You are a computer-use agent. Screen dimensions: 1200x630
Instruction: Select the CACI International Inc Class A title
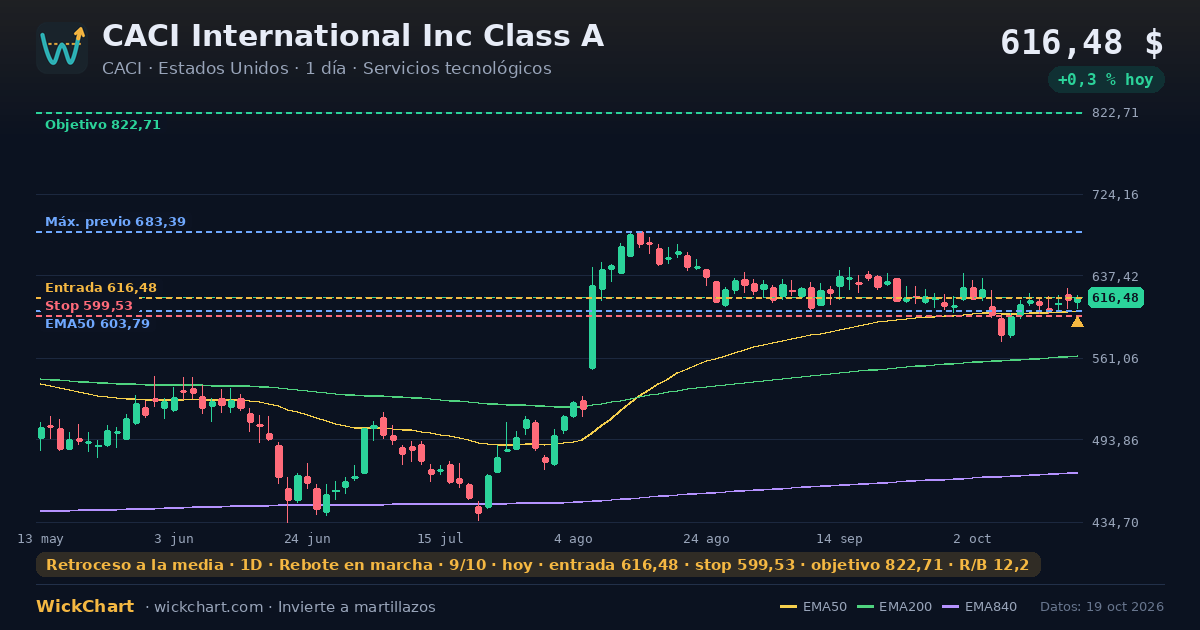[353, 36]
